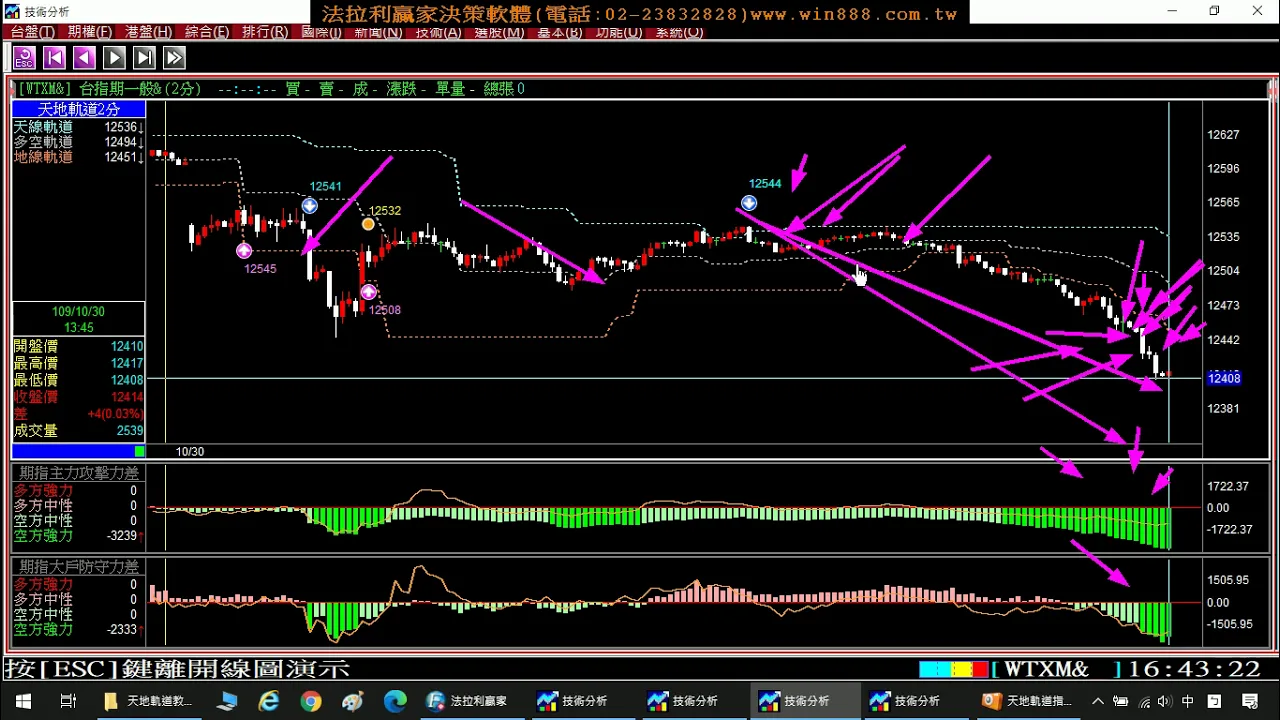Click the -1505.95 indicator axis value
This screenshot has height=720, width=1280.
(1228, 624)
